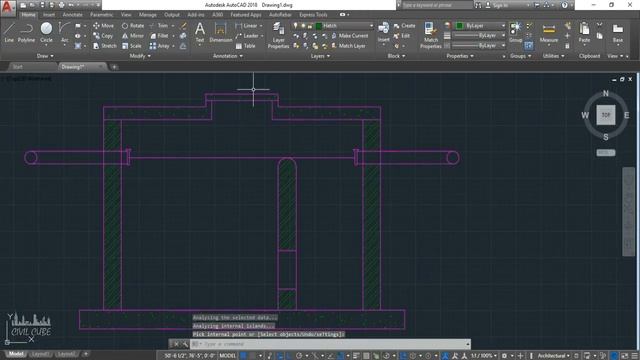The width and height of the screenshot is (640, 360).
Task: Click the Stretch tool
Action: [x=104, y=46]
